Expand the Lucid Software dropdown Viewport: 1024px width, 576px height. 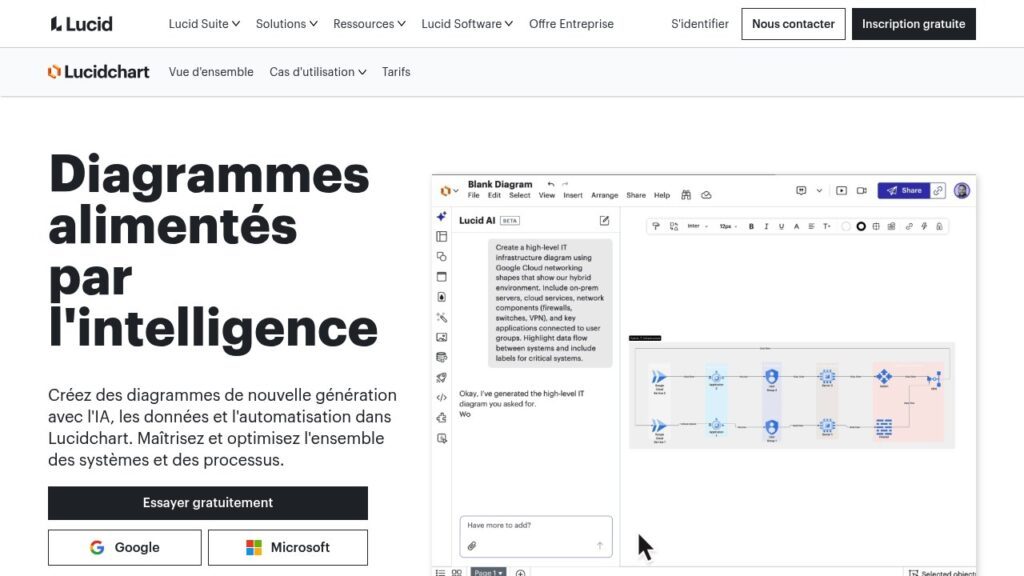467,24
